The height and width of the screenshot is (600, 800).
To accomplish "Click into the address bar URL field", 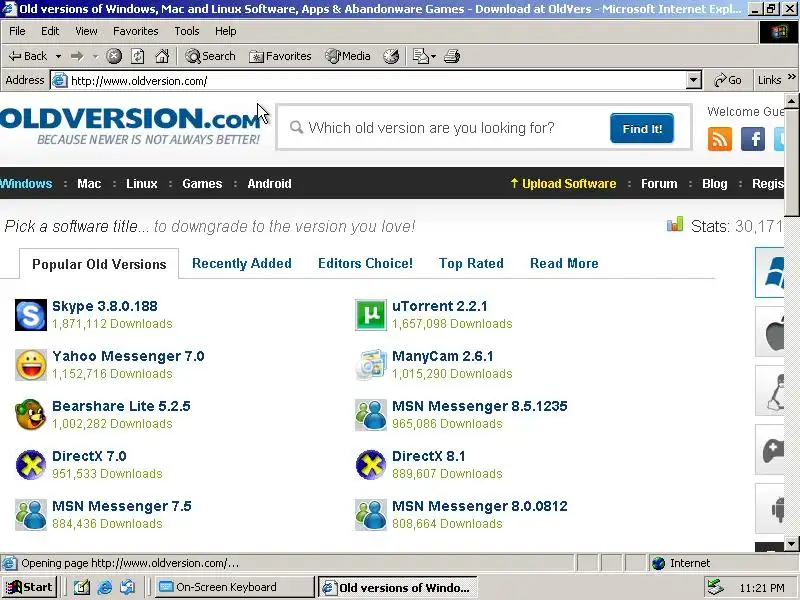I will 378,81.
